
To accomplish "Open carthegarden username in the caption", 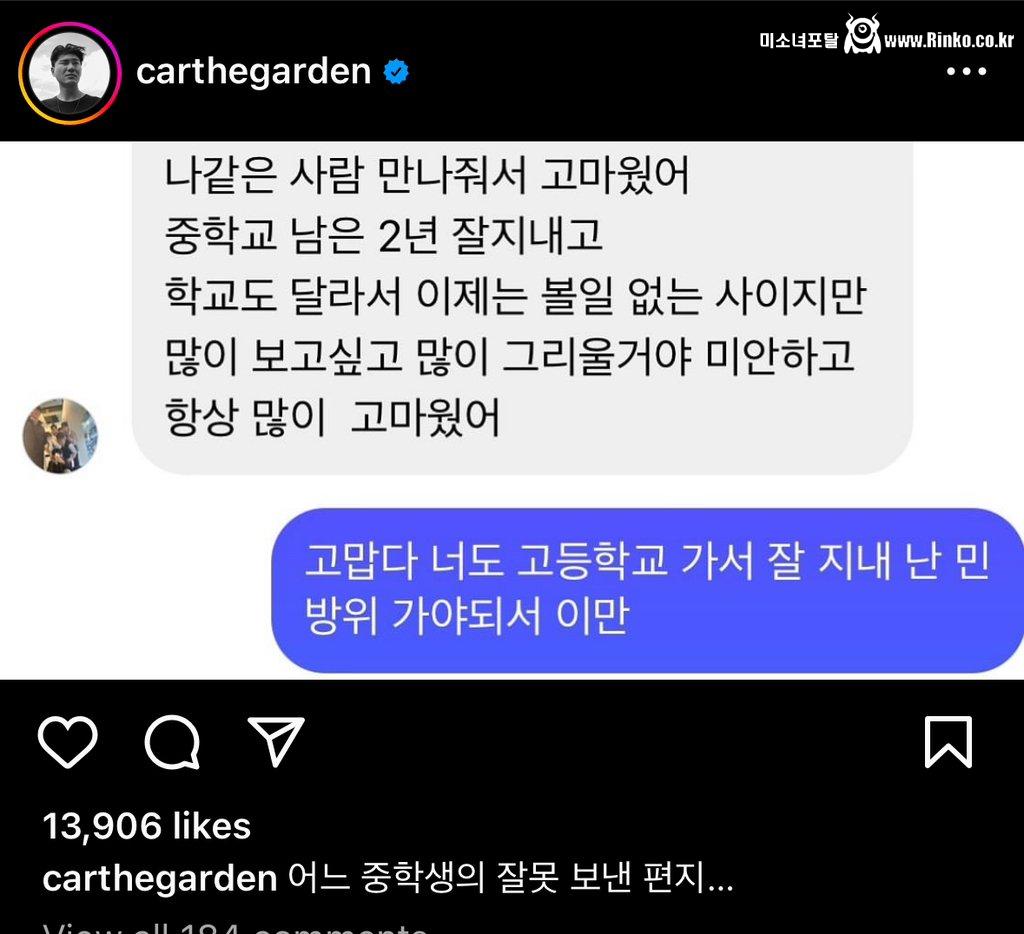I will pos(160,878).
